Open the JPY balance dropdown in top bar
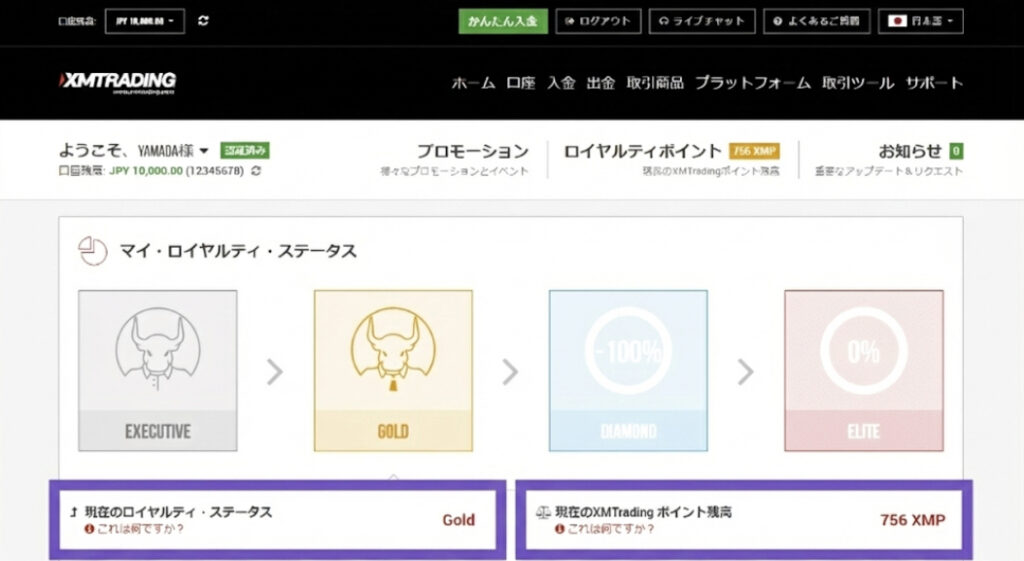The width and height of the screenshot is (1024, 561). [144, 21]
